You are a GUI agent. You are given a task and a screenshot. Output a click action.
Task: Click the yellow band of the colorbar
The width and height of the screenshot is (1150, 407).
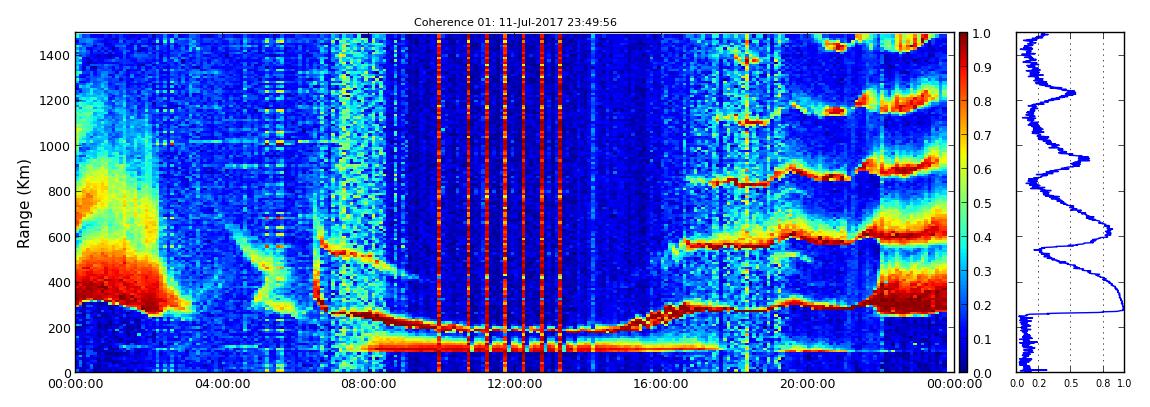coord(964,155)
